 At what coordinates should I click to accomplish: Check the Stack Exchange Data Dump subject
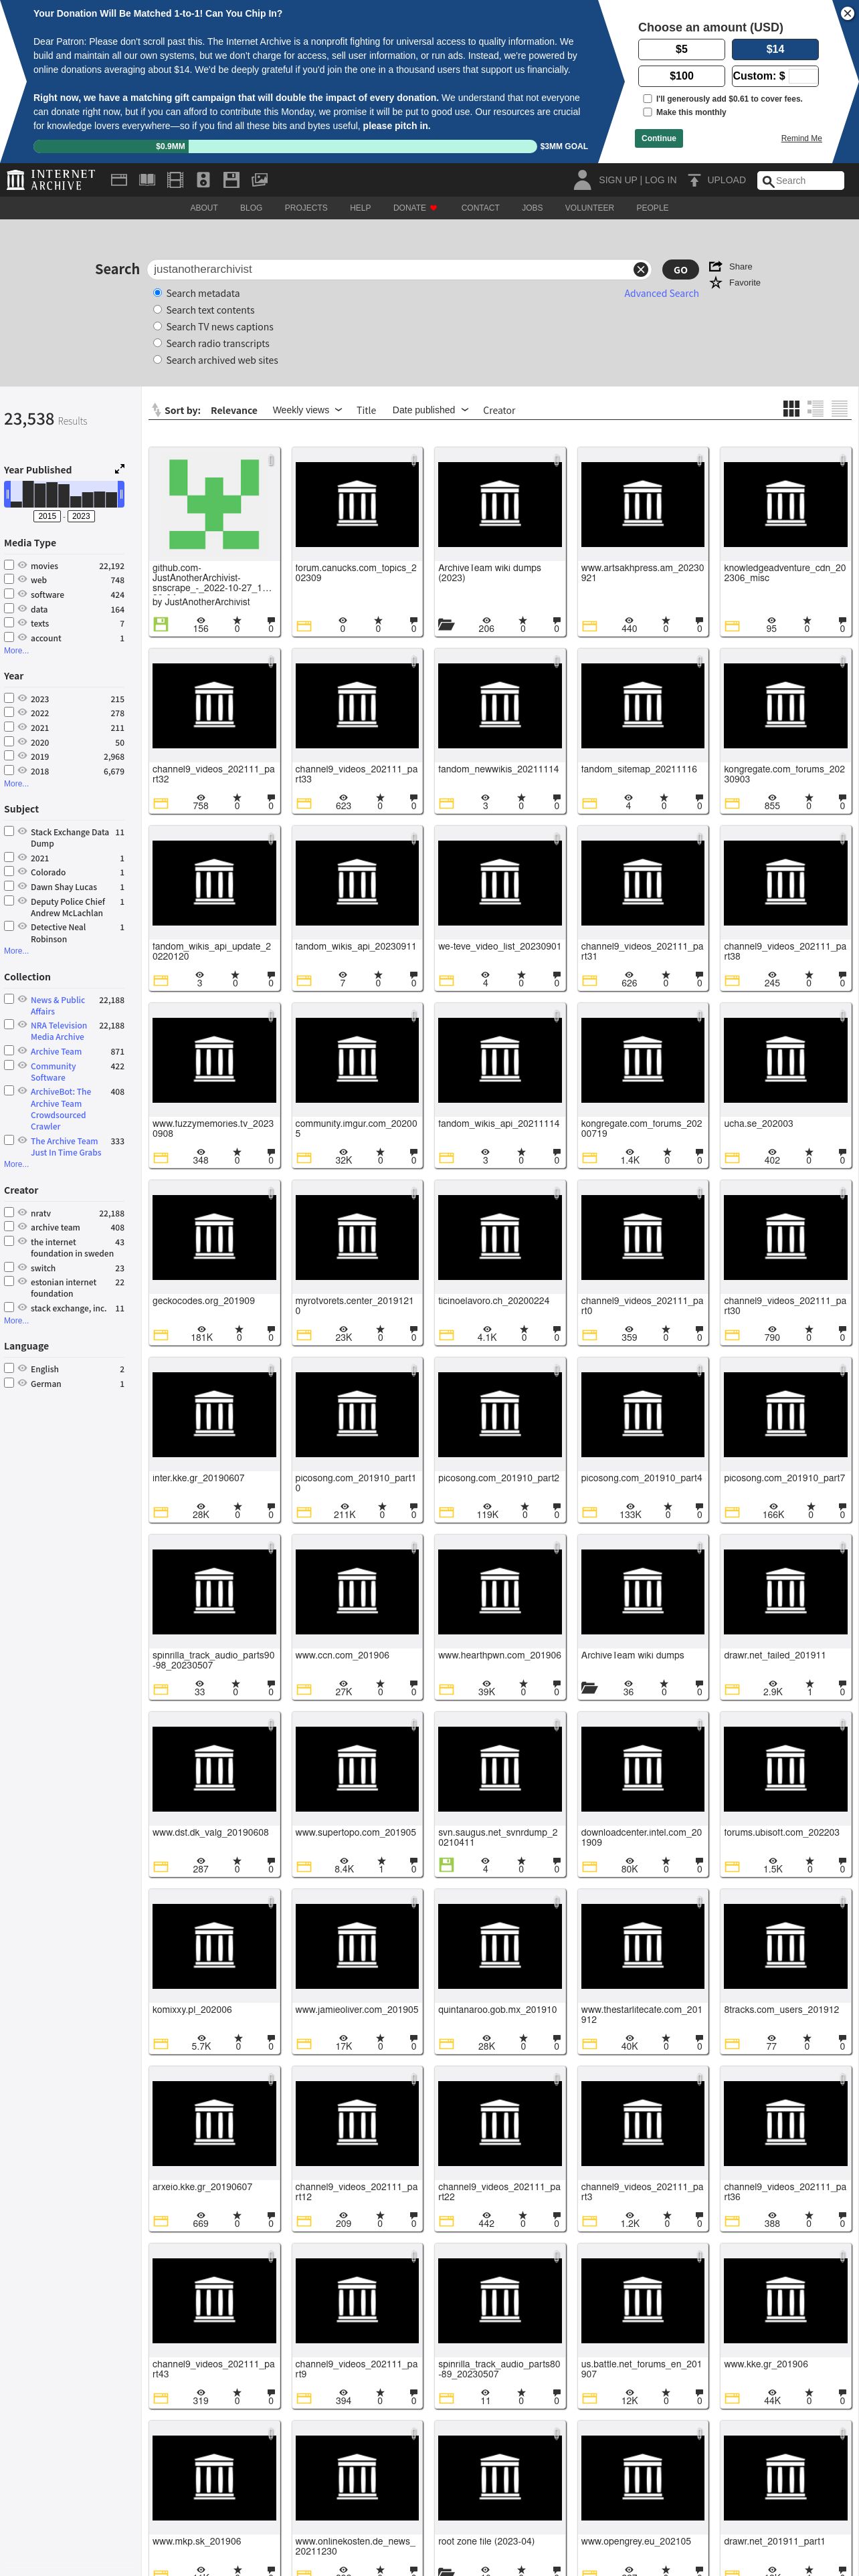click(9, 831)
